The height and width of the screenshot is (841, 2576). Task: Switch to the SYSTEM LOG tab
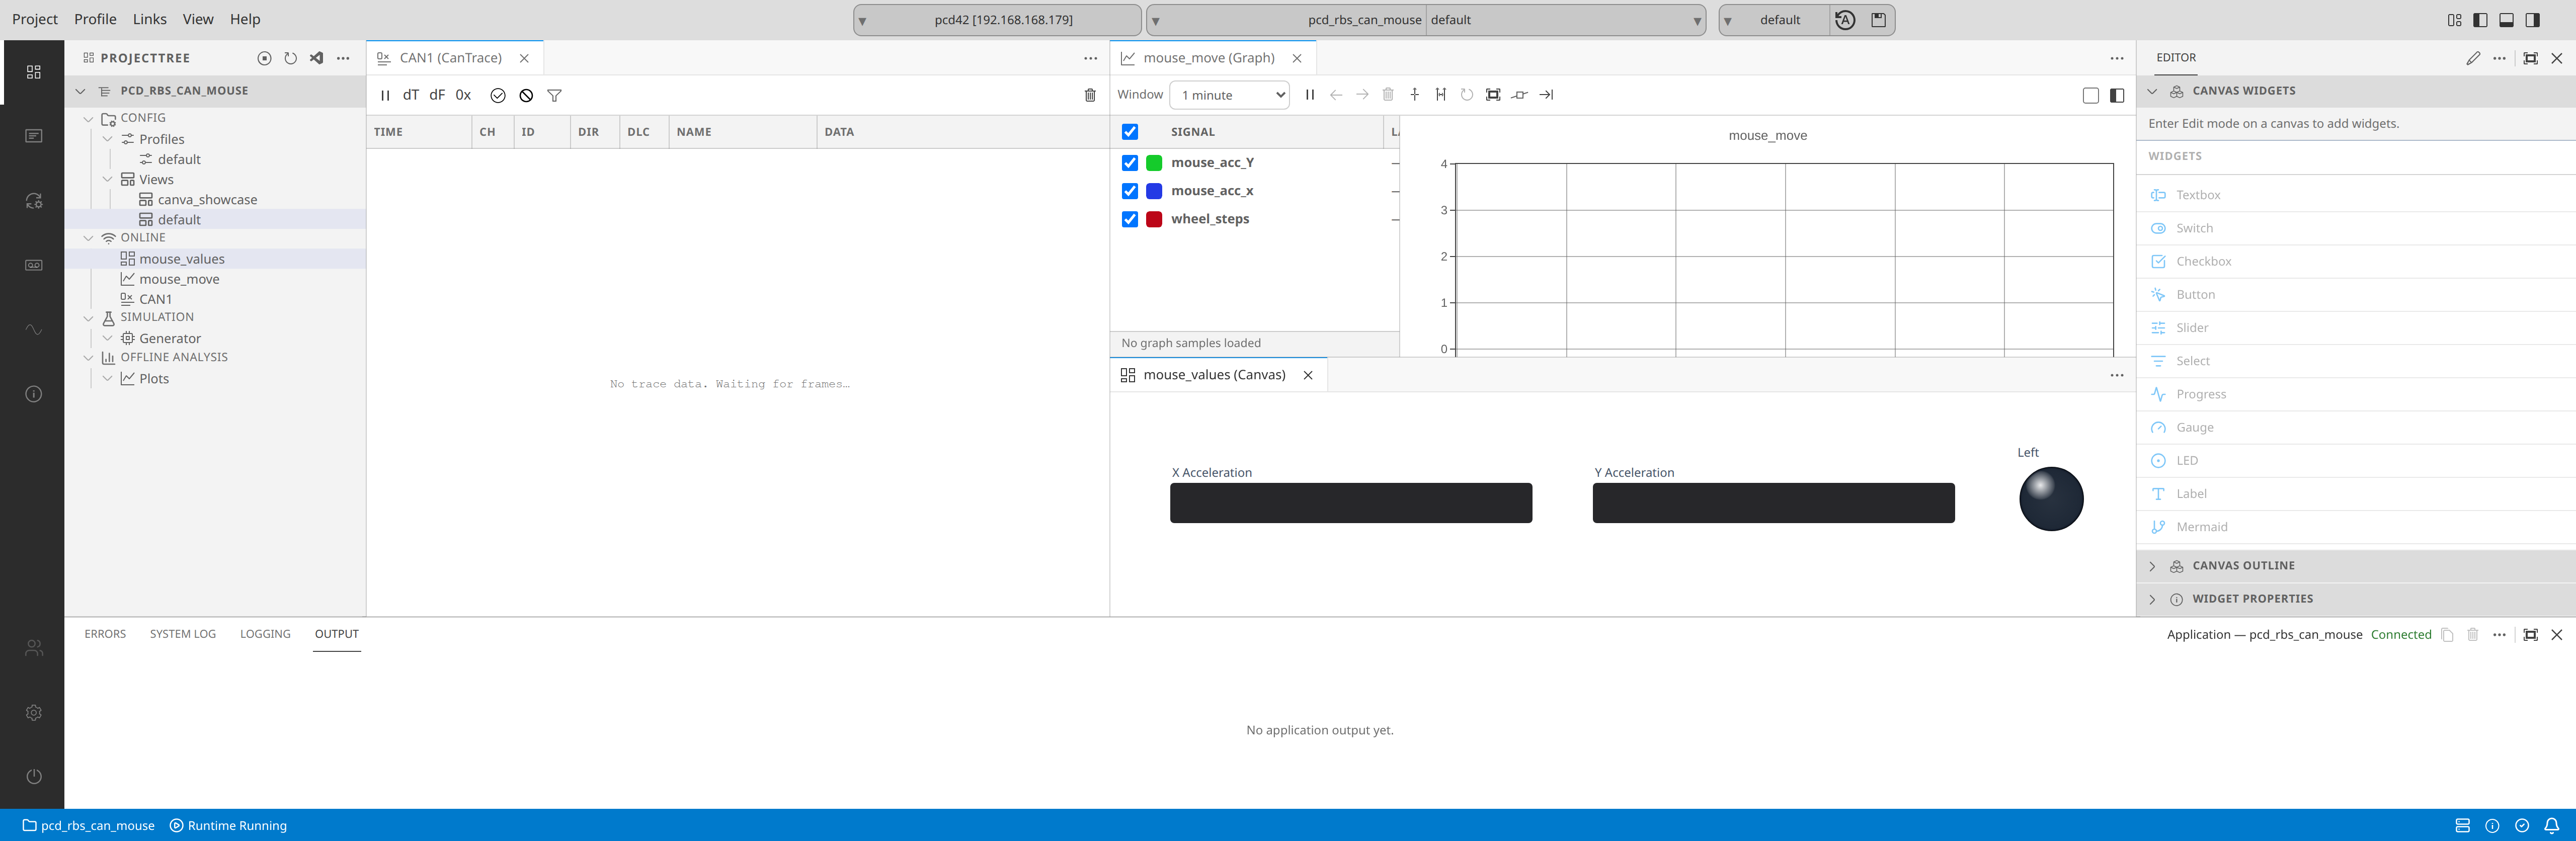pos(183,634)
